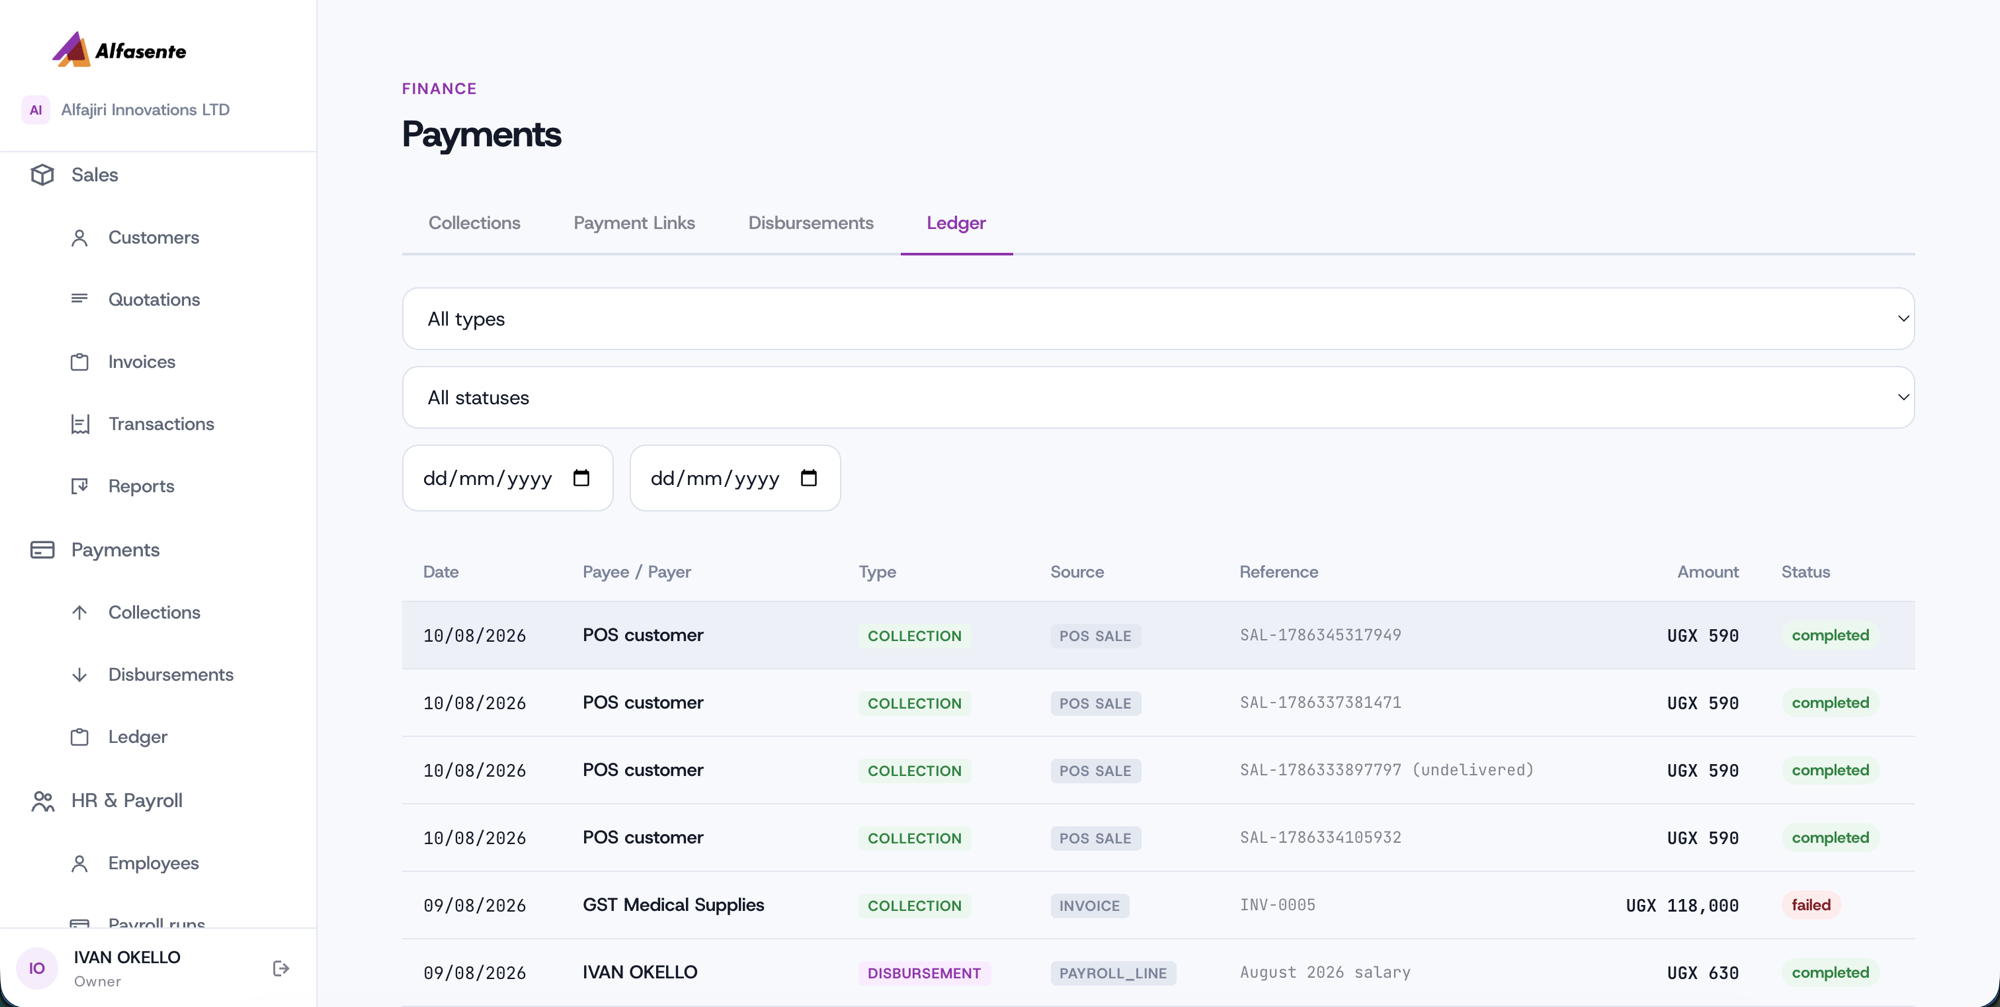
Task: Click the Amount column header
Action: pyautogui.click(x=1708, y=572)
